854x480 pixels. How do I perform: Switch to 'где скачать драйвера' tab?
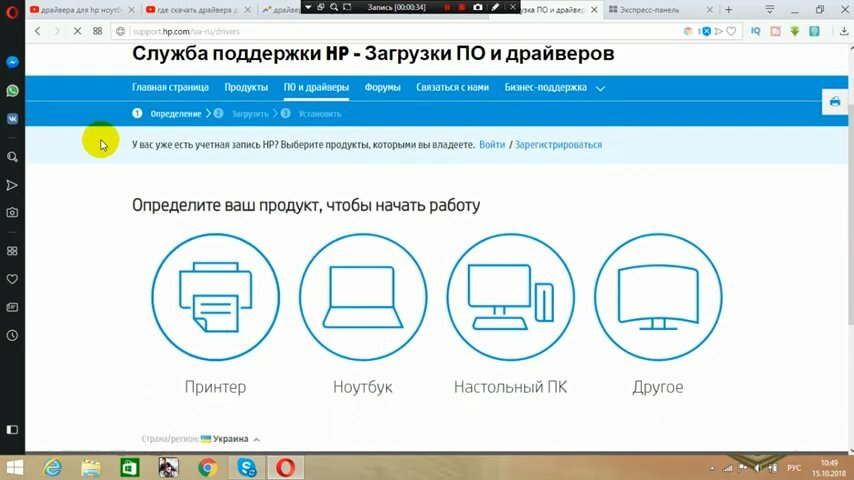[x=198, y=10]
